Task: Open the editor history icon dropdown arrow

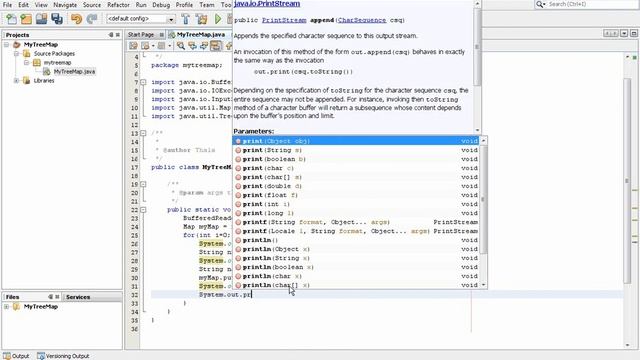Action: coord(153,46)
